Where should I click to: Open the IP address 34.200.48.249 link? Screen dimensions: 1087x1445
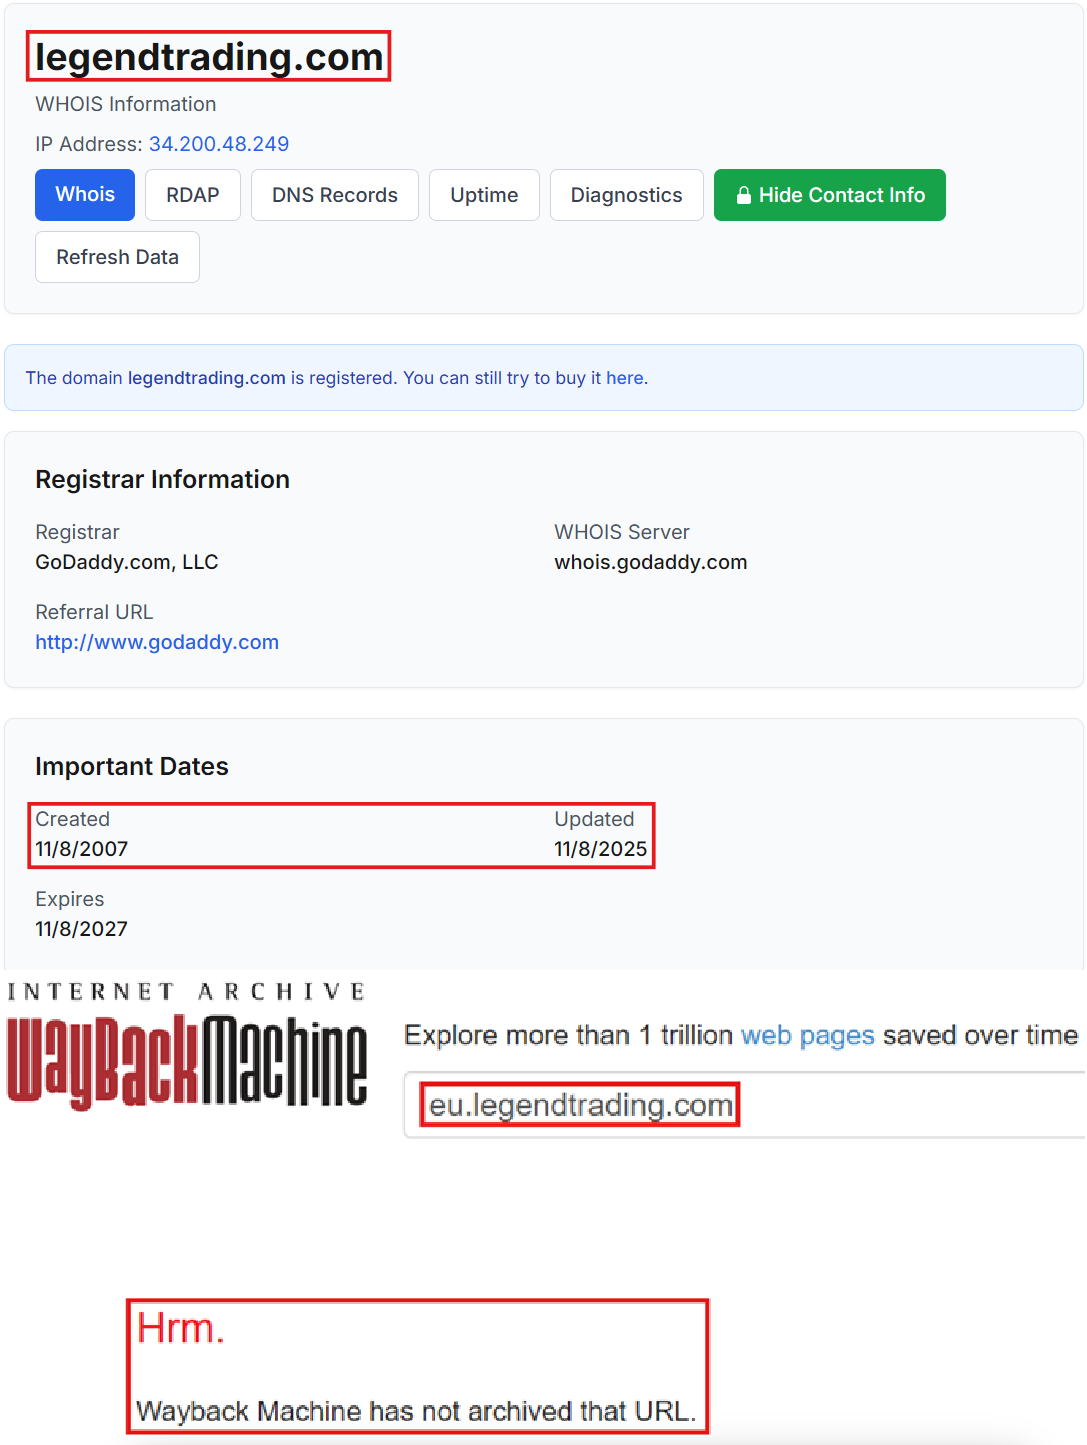pyautogui.click(x=219, y=144)
